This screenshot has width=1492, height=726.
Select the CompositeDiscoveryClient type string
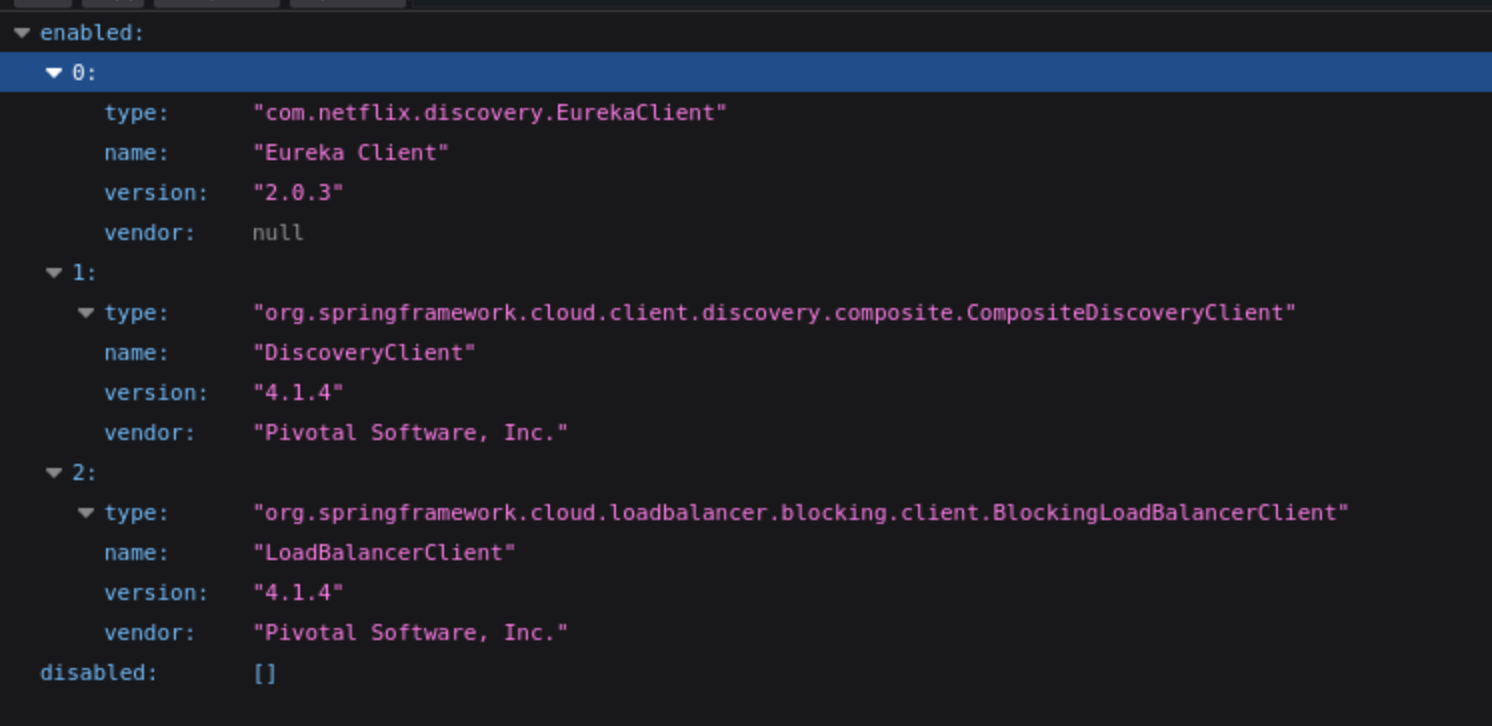(774, 313)
